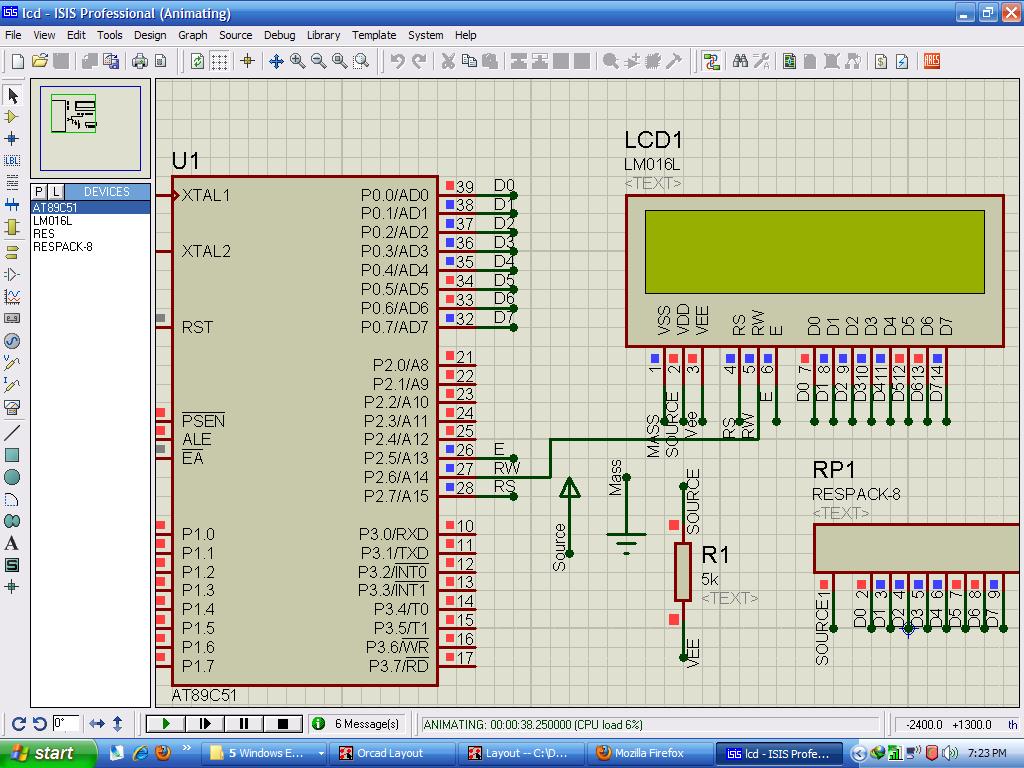Click the Open Design folder icon
This screenshot has width=1024, height=768.
coord(40,61)
